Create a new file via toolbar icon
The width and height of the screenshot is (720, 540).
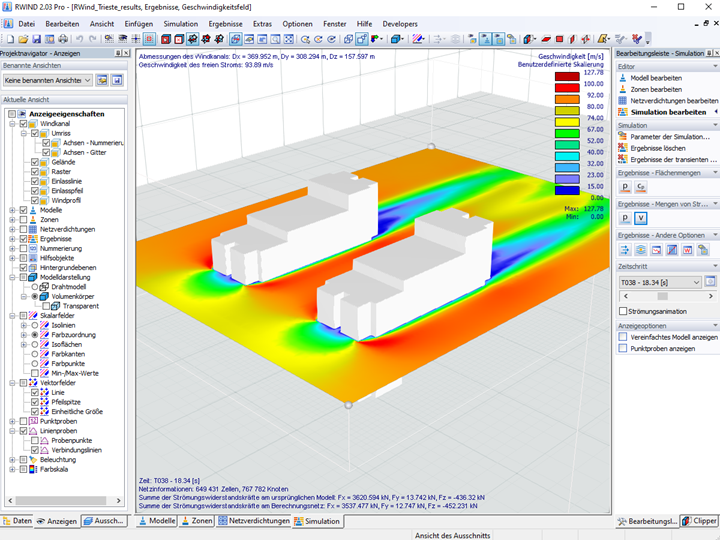tap(10, 39)
